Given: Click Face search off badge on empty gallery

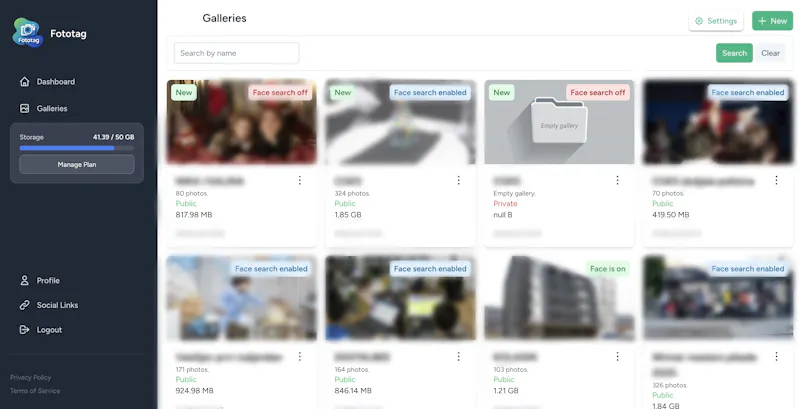Looking at the screenshot, I should [x=597, y=92].
